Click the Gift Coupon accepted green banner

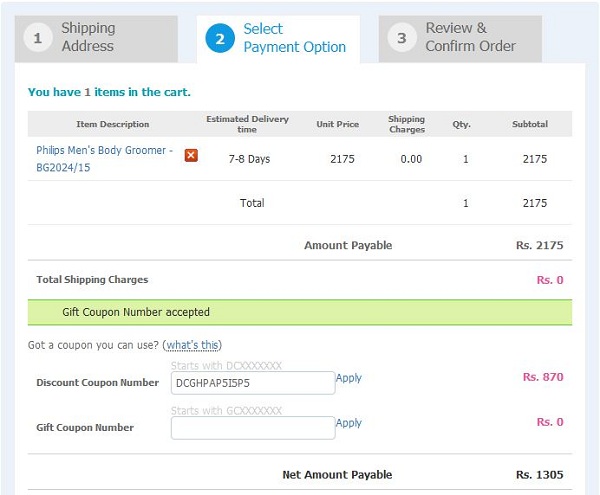coord(300,312)
